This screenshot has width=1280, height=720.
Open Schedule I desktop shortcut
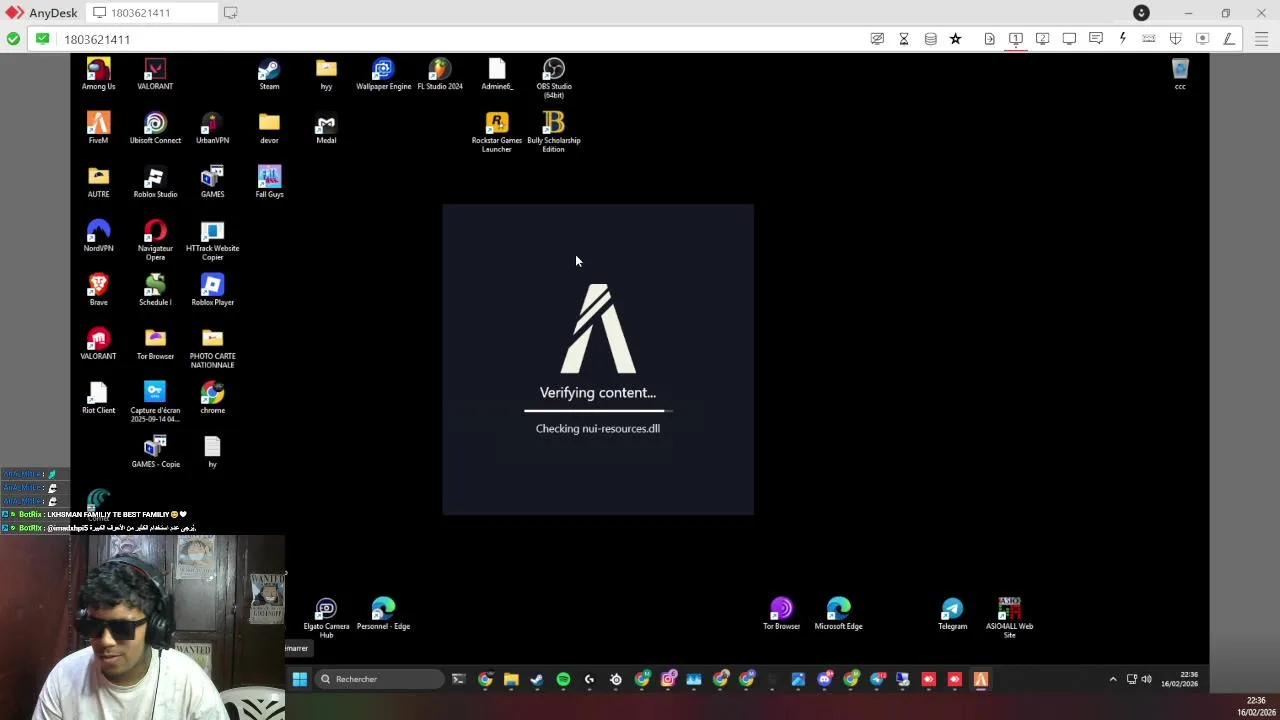click(155, 291)
